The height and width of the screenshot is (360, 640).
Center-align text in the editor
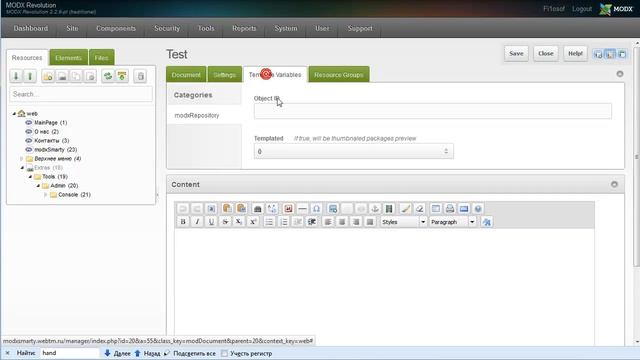342,222
